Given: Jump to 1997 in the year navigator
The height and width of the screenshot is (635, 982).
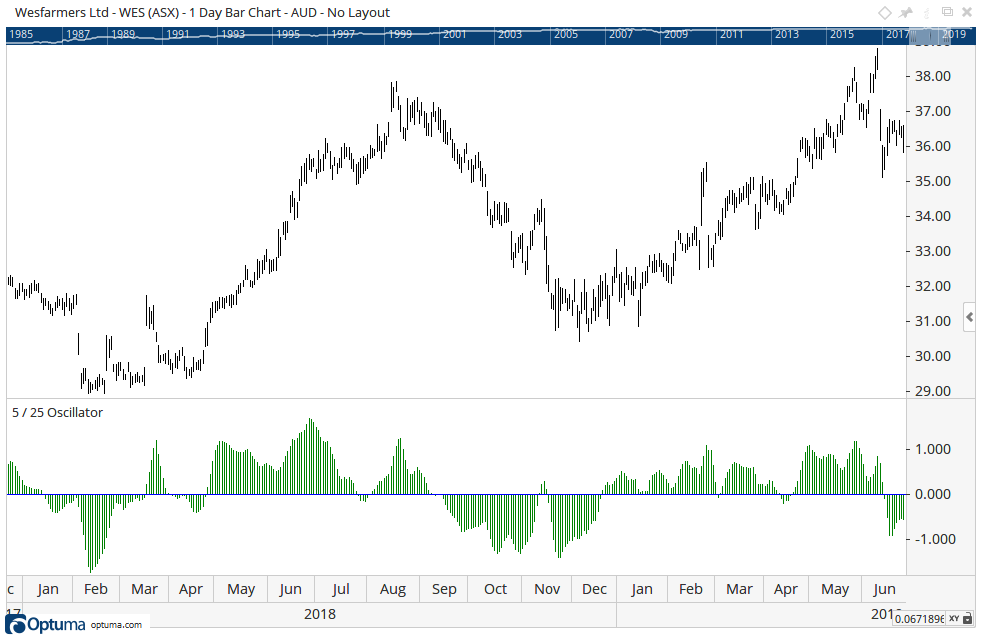Looking at the screenshot, I should pos(343,34).
